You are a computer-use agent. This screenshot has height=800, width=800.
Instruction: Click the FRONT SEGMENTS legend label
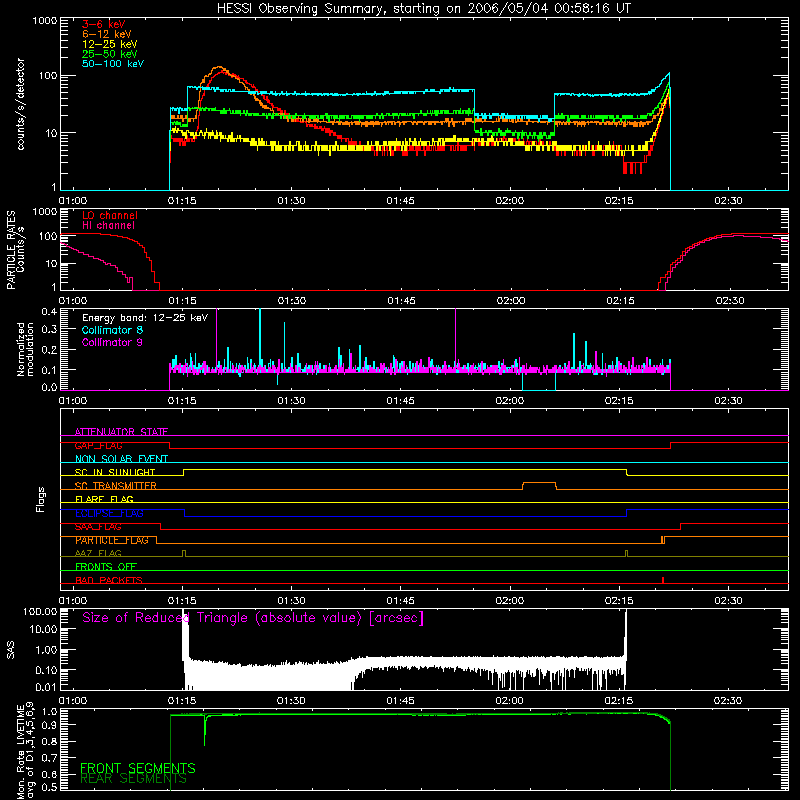tap(138, 768)
